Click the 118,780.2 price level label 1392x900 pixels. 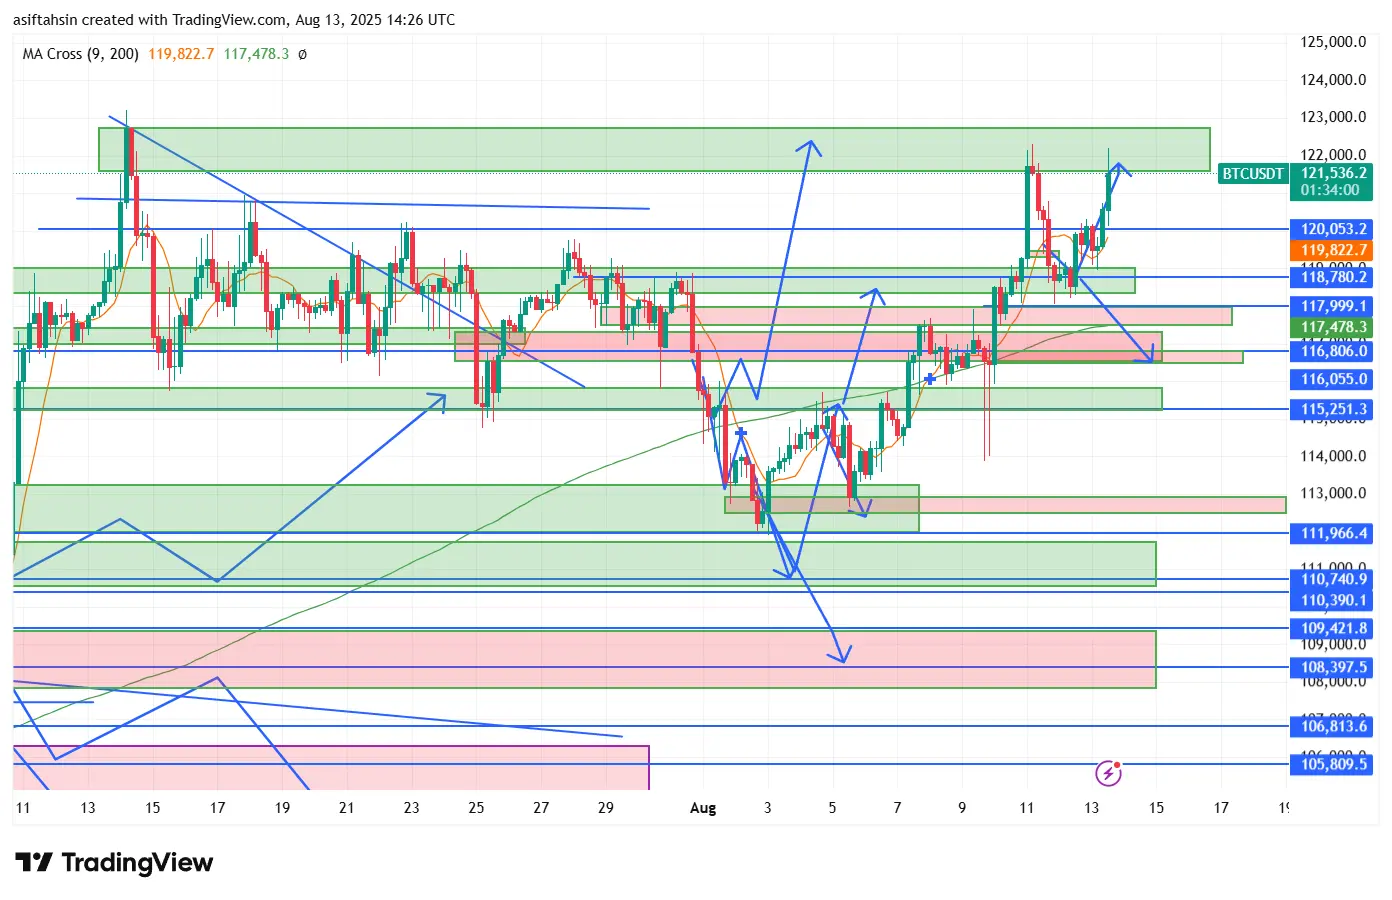1333,277
